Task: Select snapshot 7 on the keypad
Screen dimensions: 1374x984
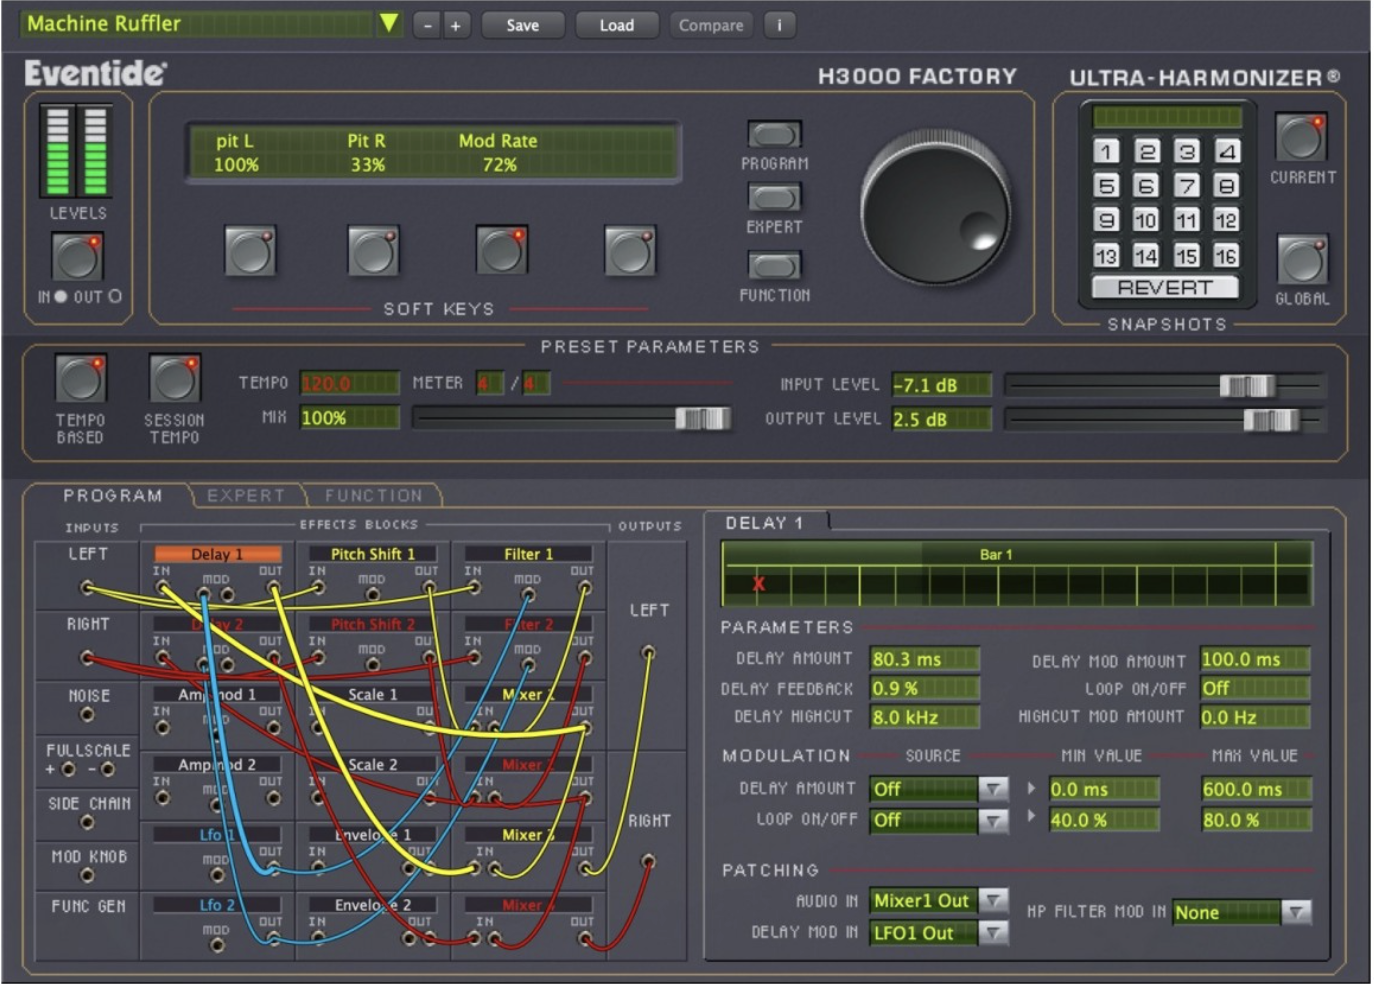Action: pos(1186,186)
